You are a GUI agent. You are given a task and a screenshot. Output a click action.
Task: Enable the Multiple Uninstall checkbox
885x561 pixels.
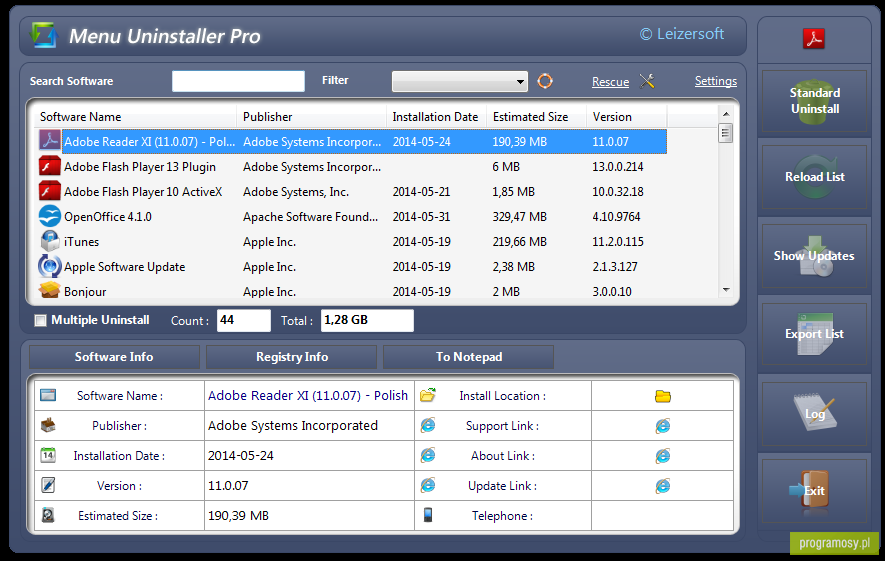40,321
